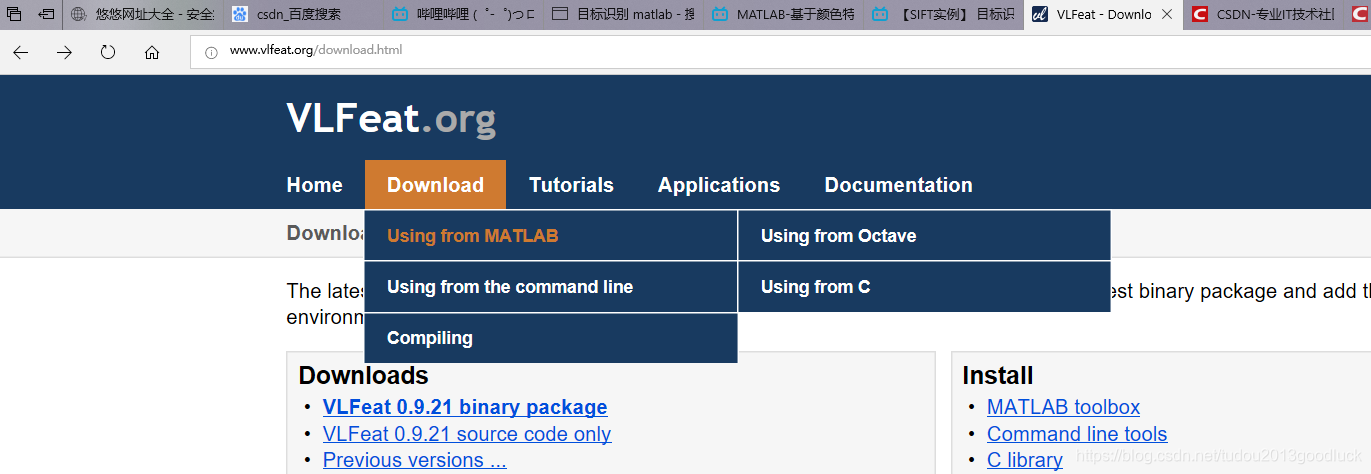The height and width of the screenshot is (474, 1371).
Task: Click the set-tabs-aside icon
Action: [x=46, y=14]
